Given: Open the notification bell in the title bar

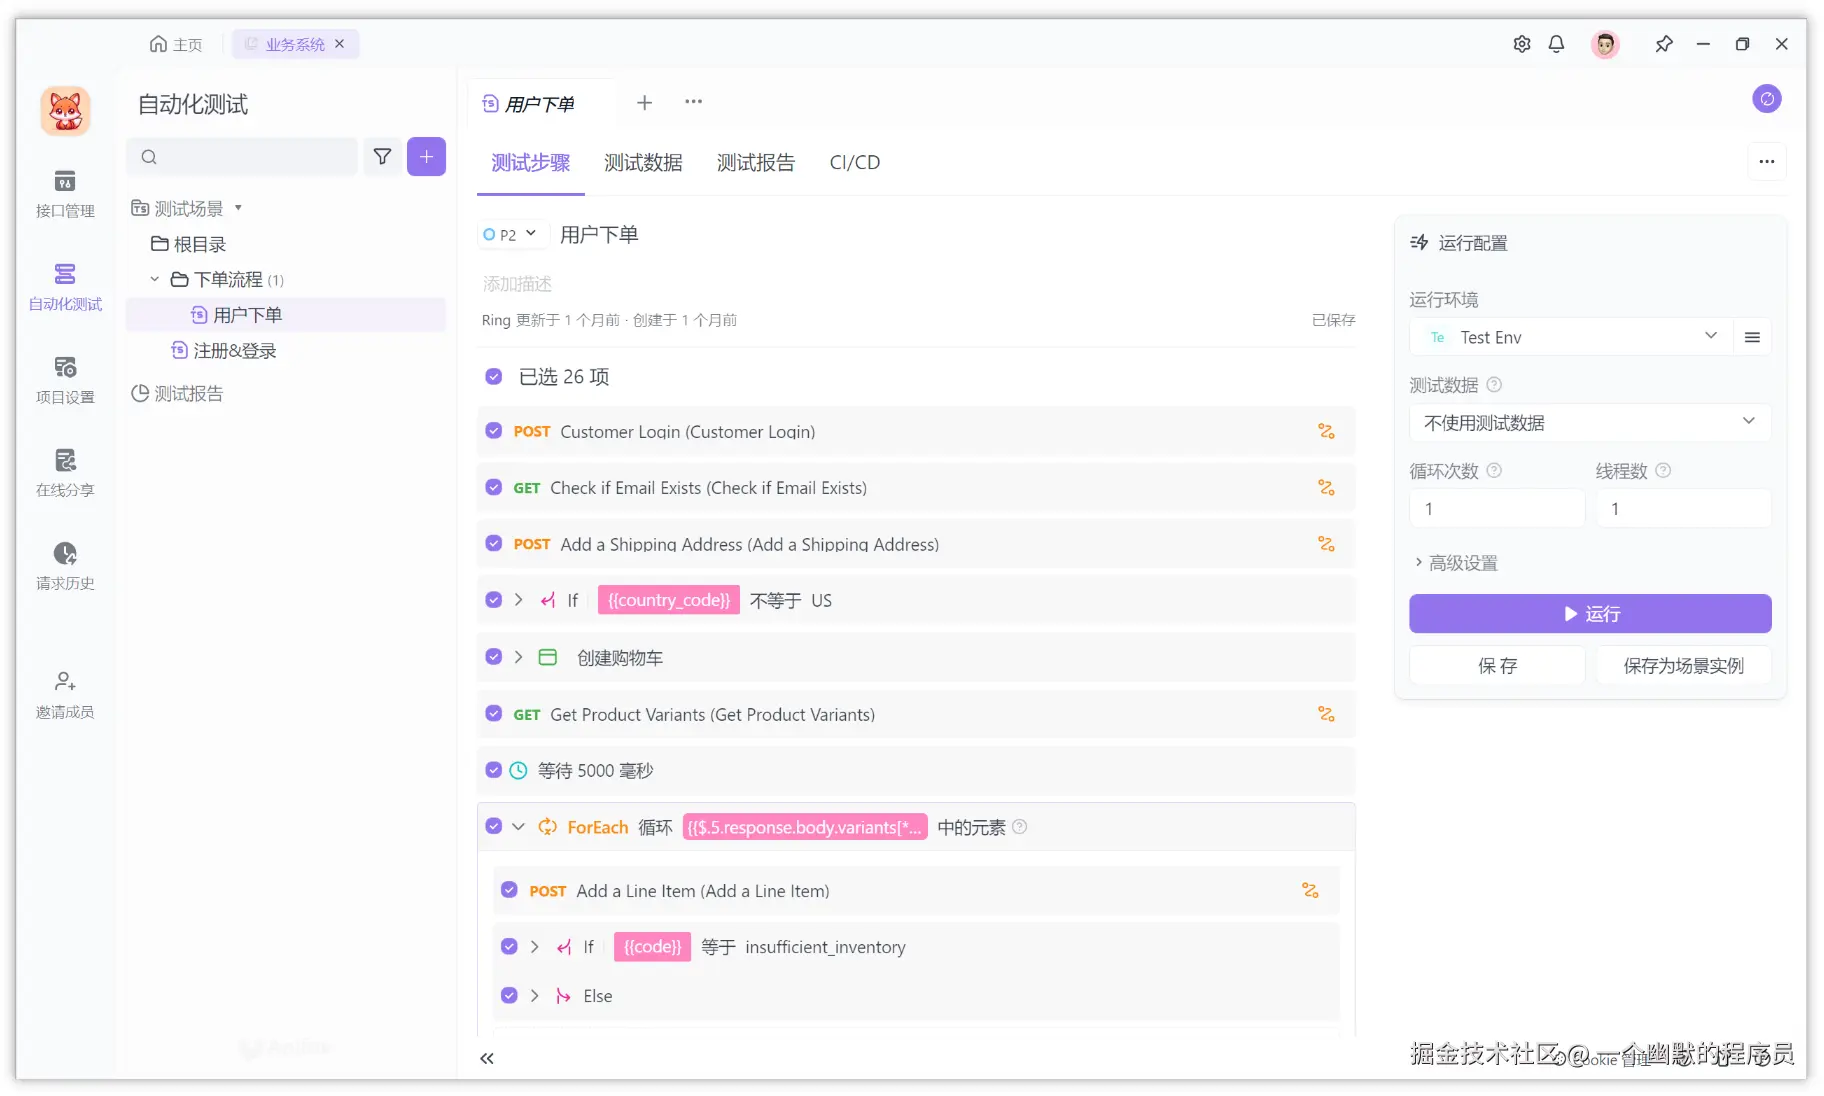Looking at the screenshot, I should [1556, 44].
